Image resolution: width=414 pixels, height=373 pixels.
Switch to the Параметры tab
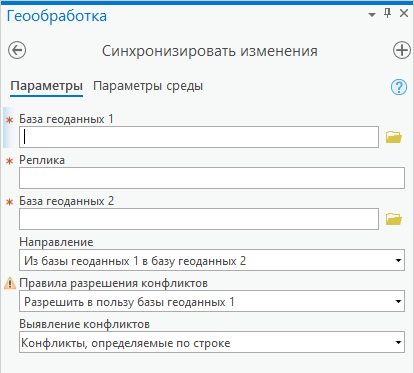pos(46,86)
